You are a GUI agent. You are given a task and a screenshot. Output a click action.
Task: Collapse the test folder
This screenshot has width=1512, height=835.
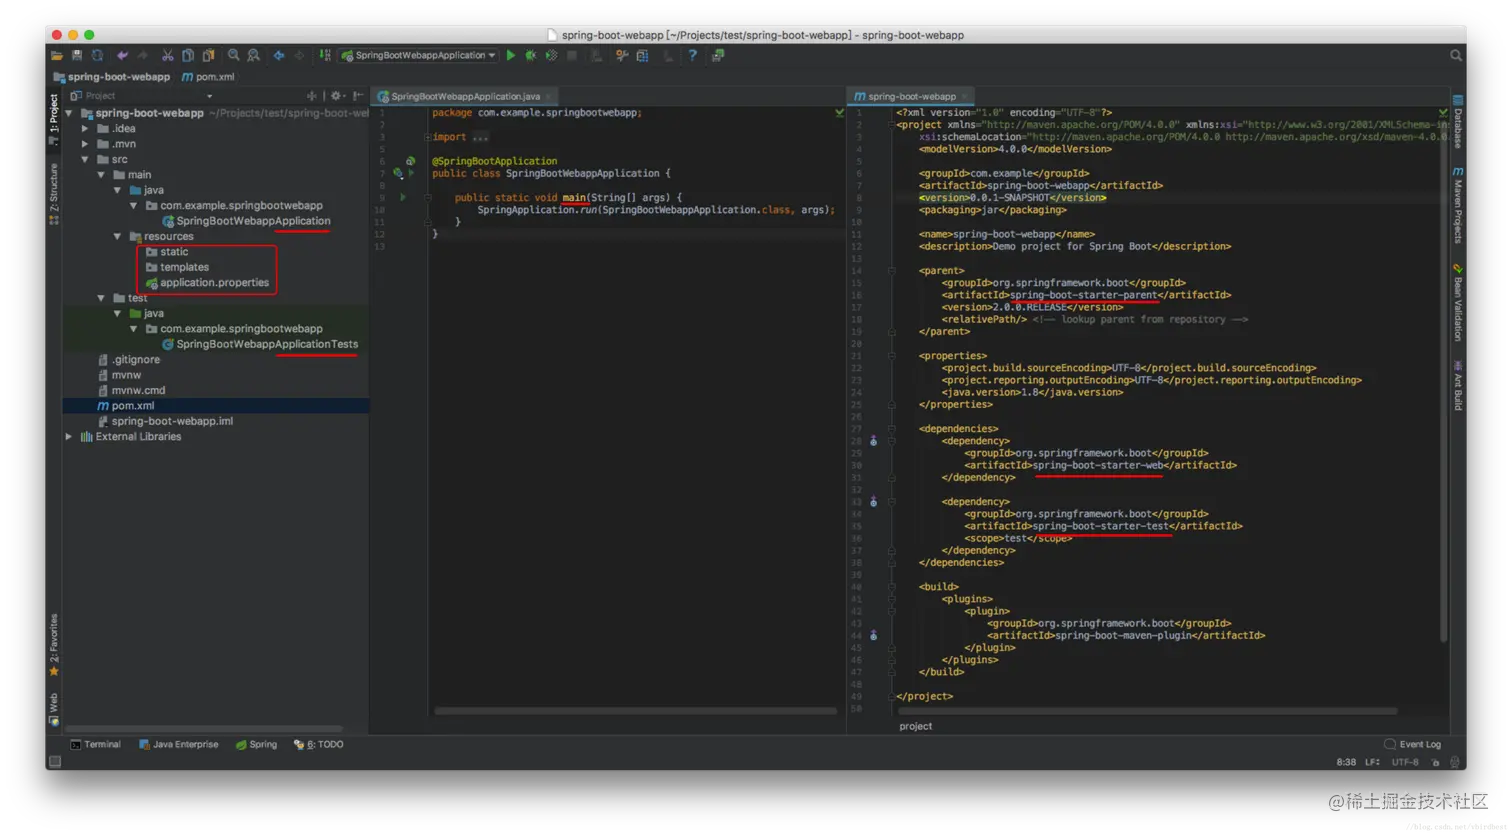pos(101,298)
